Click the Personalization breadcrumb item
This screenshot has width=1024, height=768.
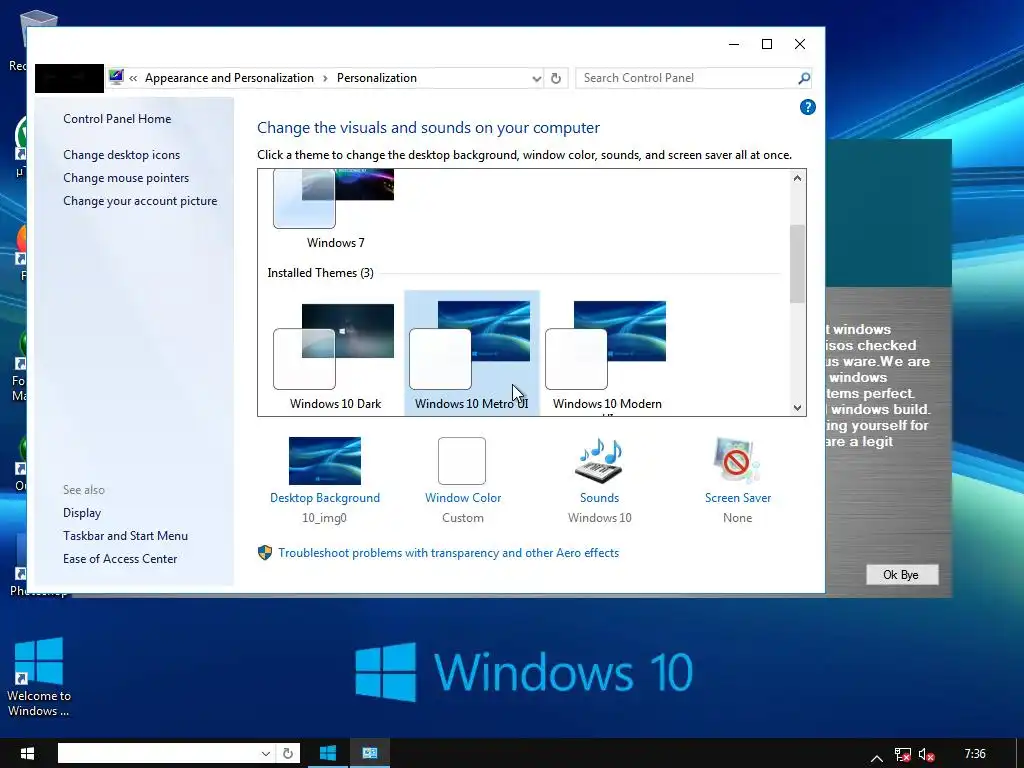[x=377, y=78]
